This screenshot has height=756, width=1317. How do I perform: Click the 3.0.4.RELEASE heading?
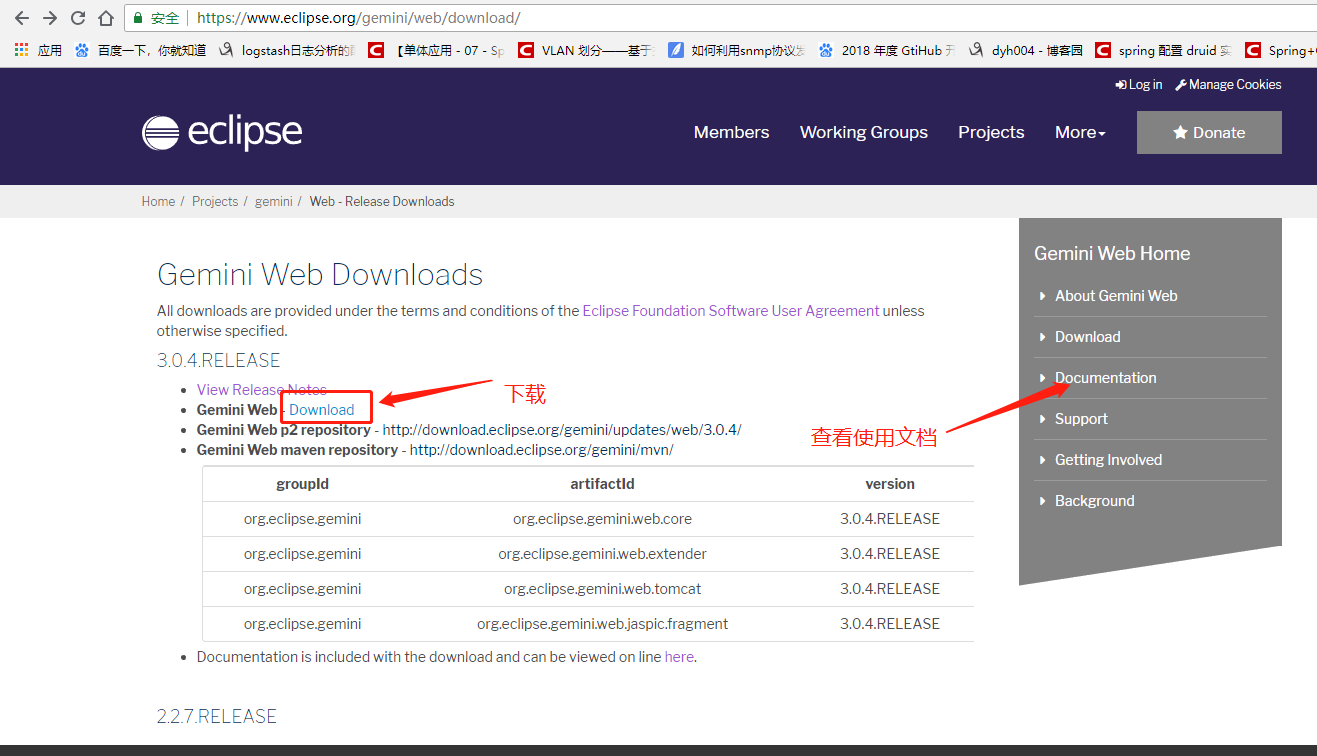tap(219, 360)
